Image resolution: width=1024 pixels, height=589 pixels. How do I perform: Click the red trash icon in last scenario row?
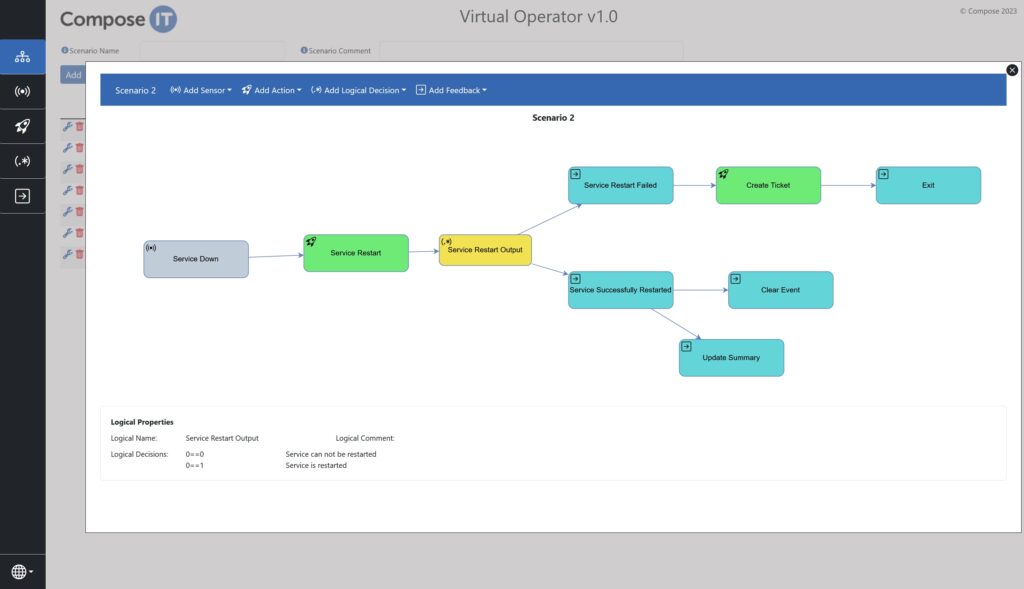[x=80, y=254]
